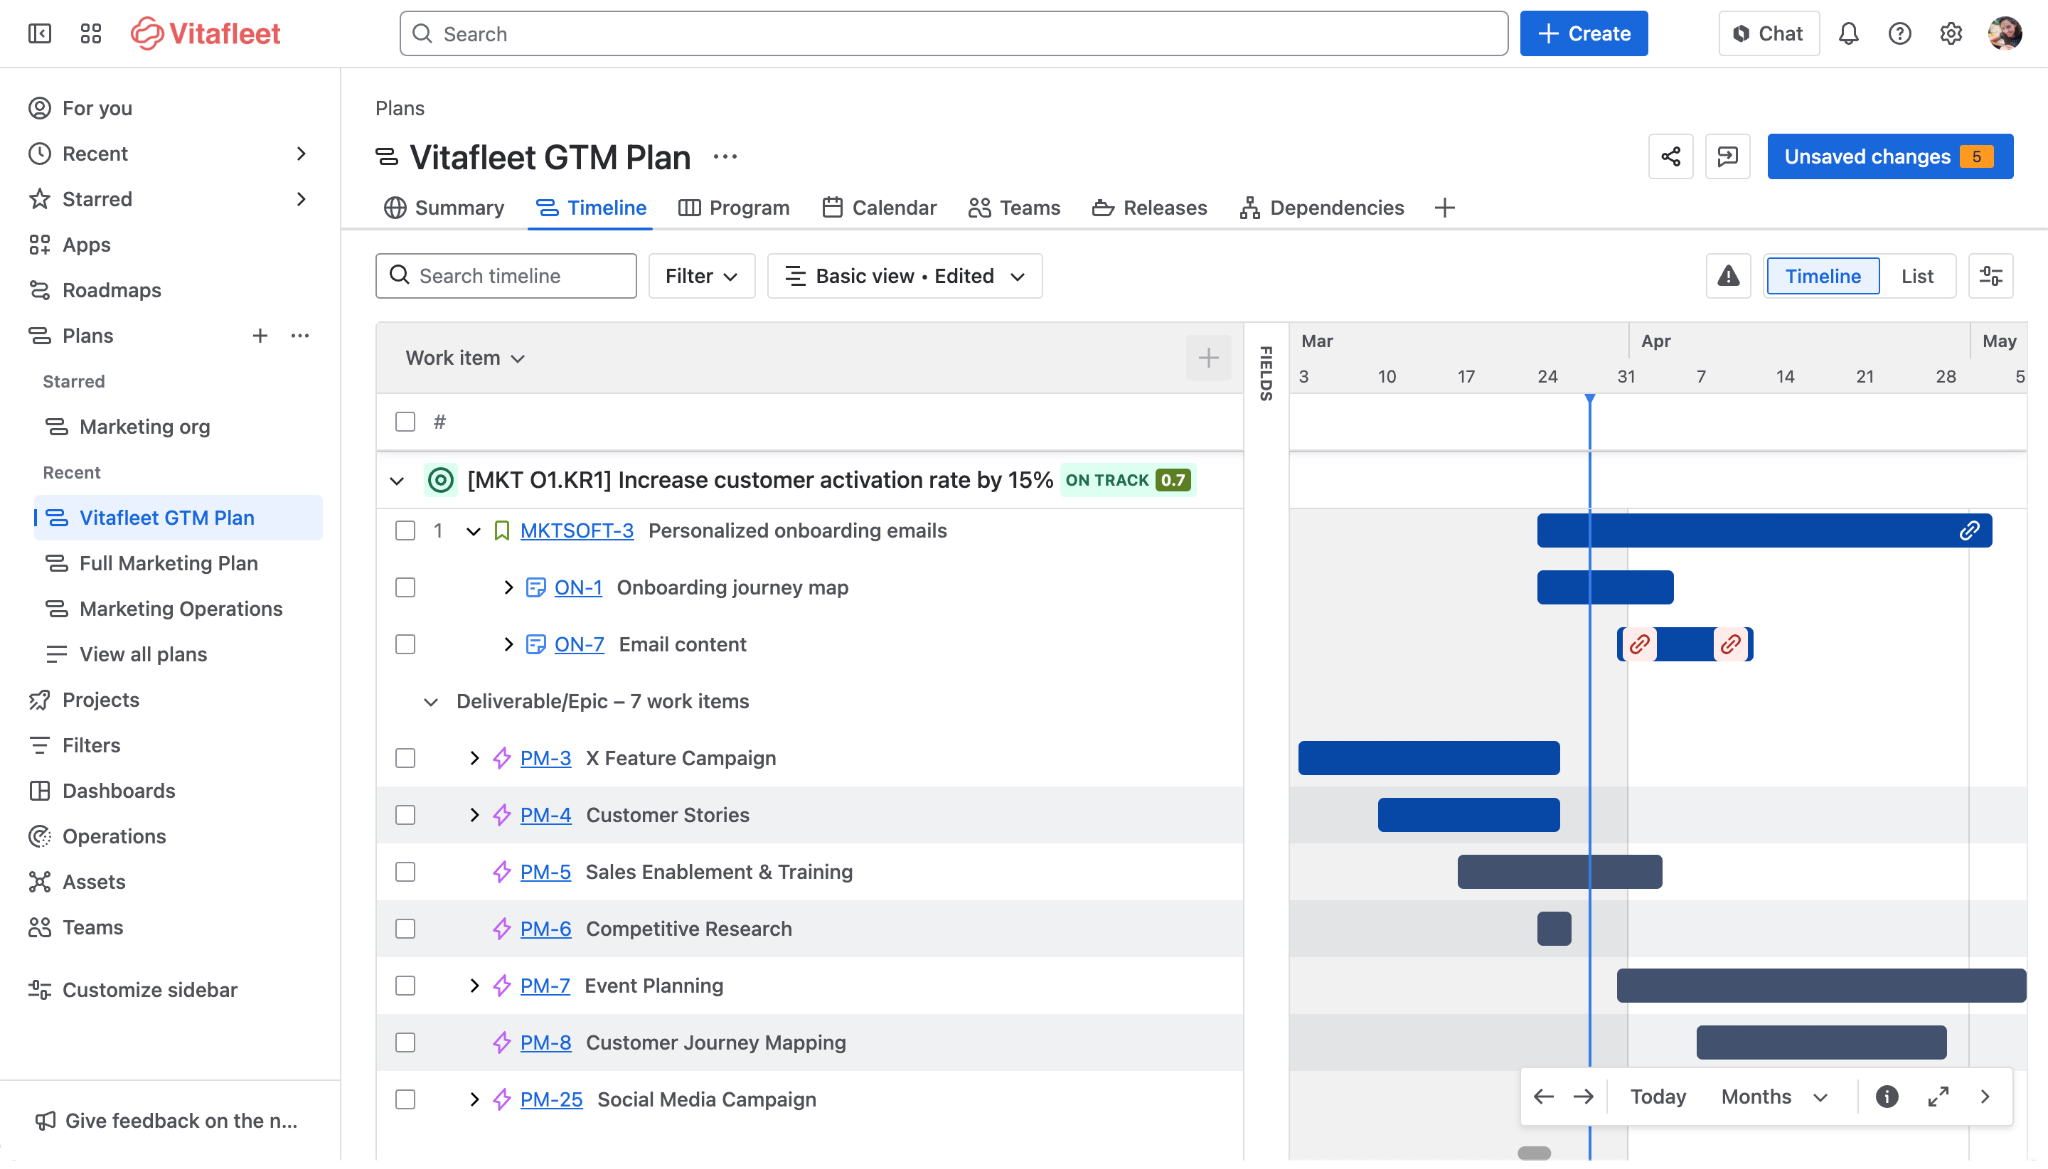The image size is (2048, 1169).
Task: Open the Releases tab
Action: [1149, 208]
